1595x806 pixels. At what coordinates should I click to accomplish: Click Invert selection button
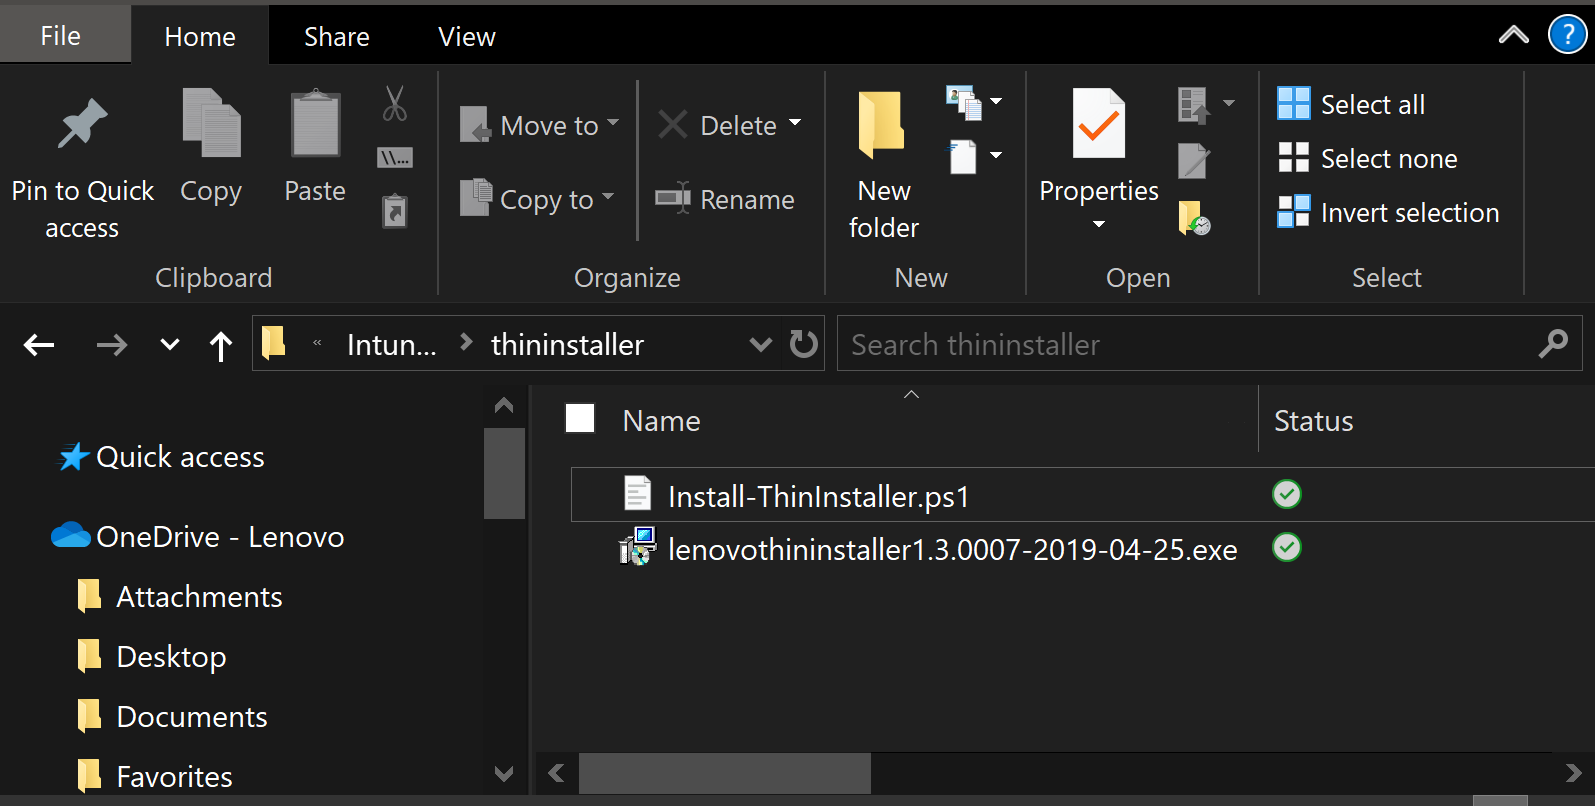tap(1388, 212)
